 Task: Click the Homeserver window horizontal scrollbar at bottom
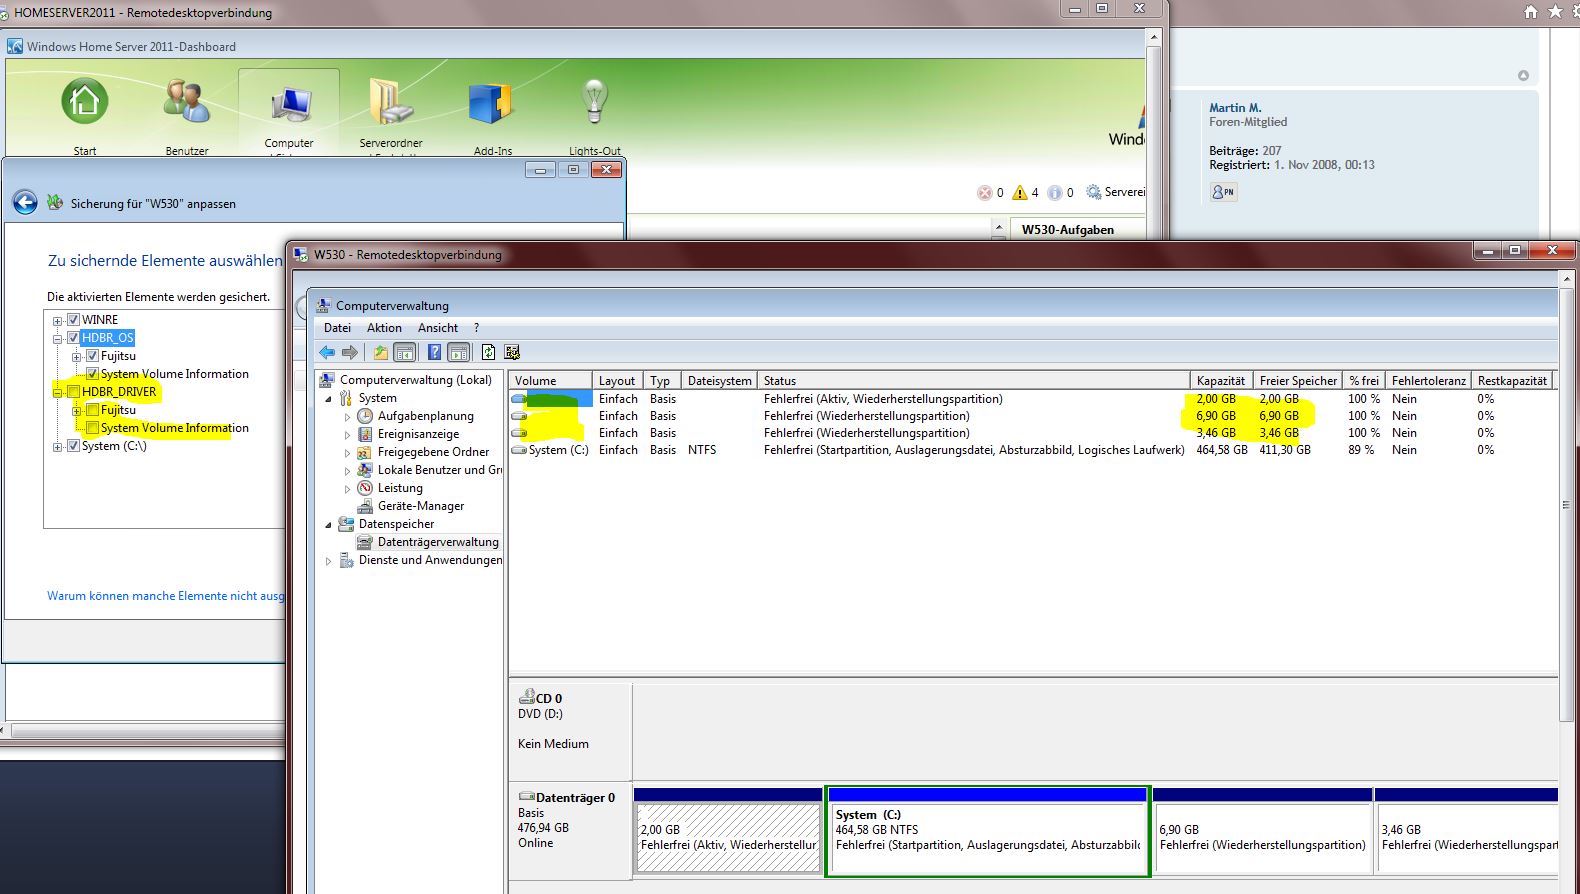145,731
